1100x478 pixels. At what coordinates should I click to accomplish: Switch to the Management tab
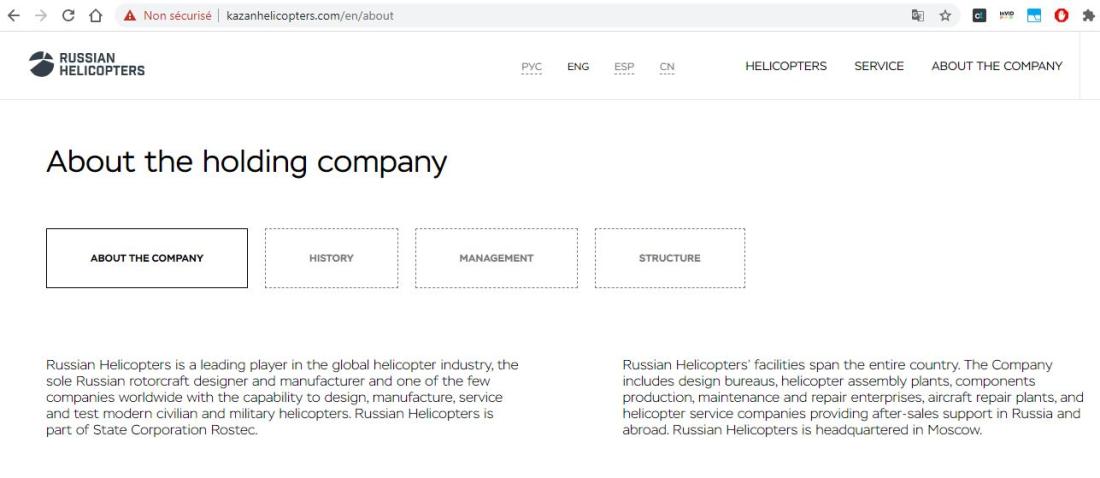click(497, 258)
